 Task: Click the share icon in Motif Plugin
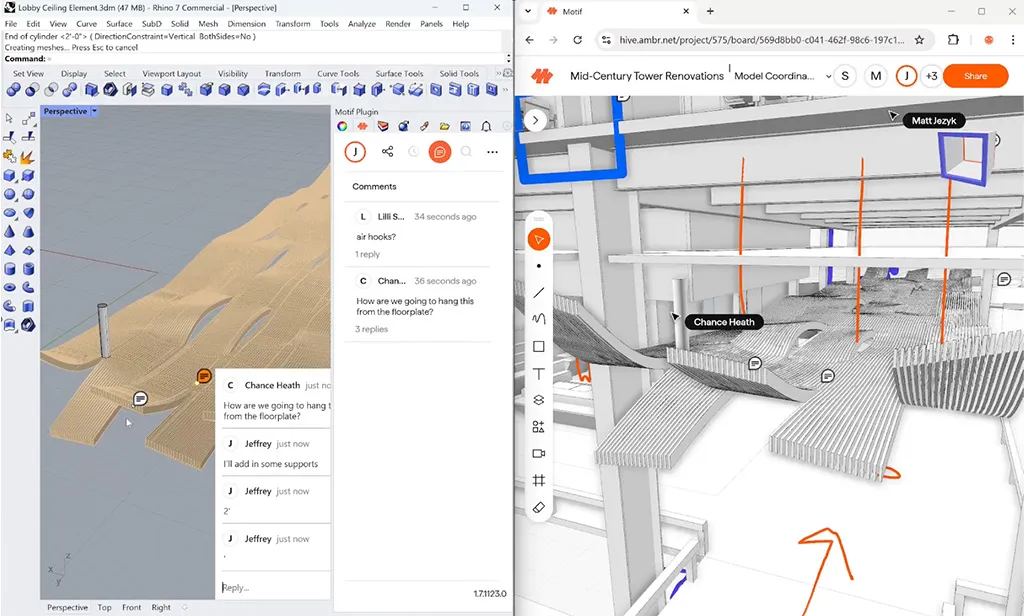(387, 152)
